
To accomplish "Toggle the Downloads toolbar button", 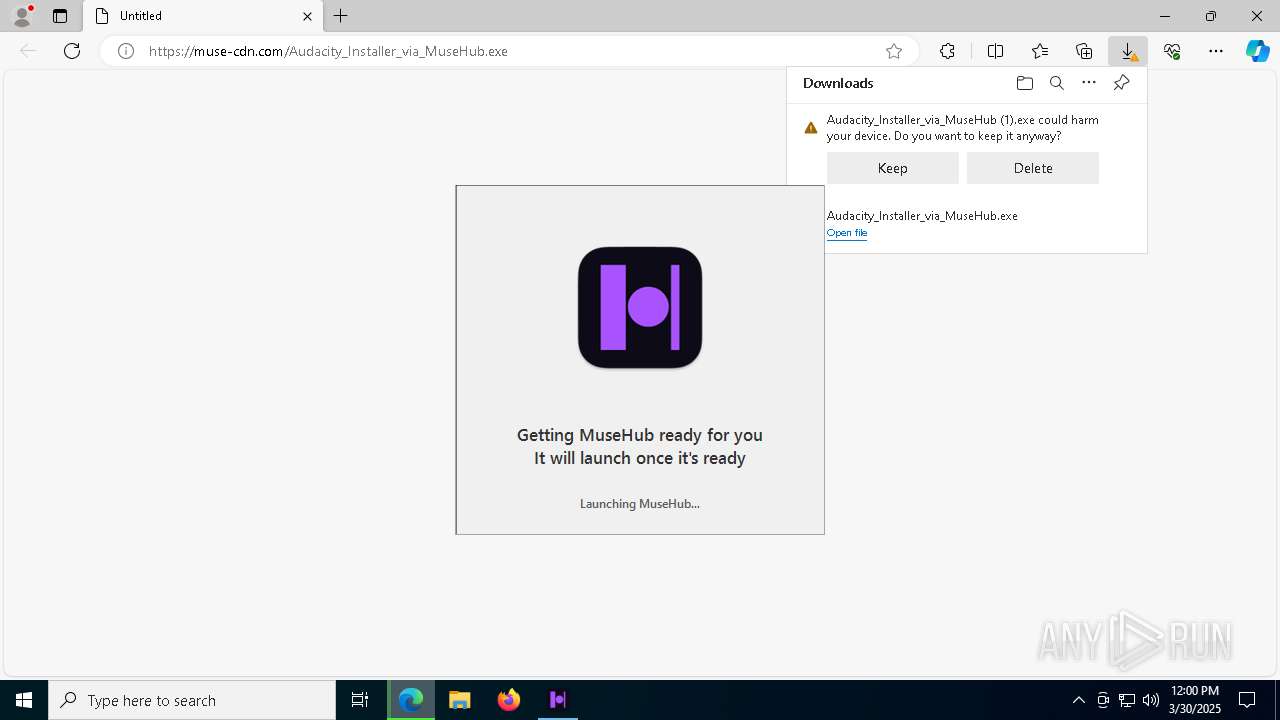I will click(1128, 51).
